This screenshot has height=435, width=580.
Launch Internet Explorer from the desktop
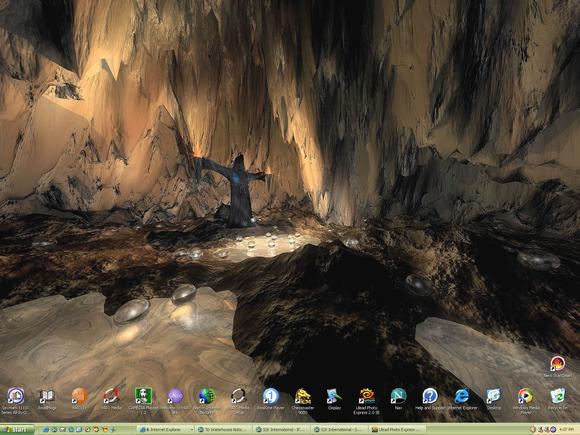coord(462,396)
